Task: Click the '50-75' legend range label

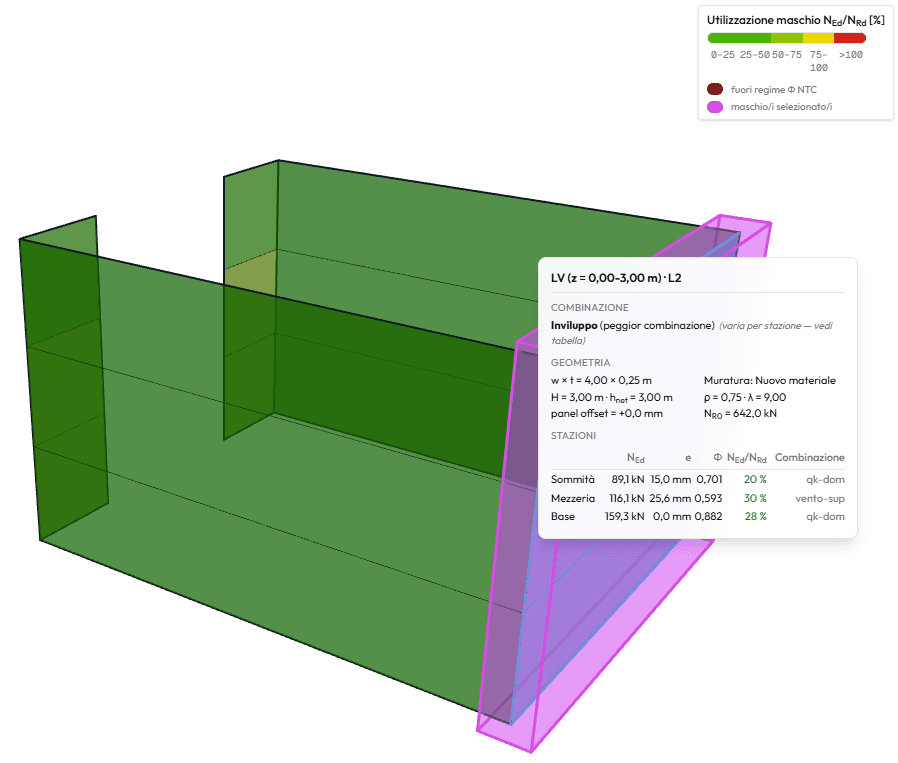Action: coord(787,55)
